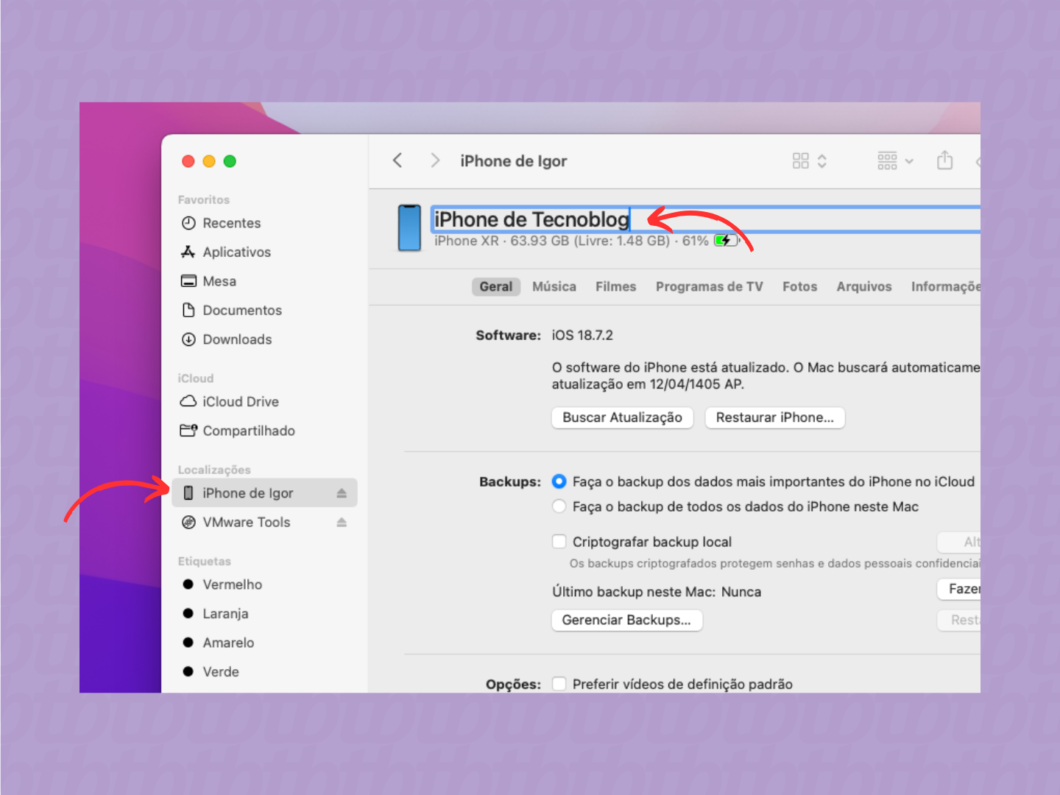The width and height of the screenshot is (1060, 795).
Task: Click the Etiquetas section header
Action: pyautogui.click(x=204, y=561)
